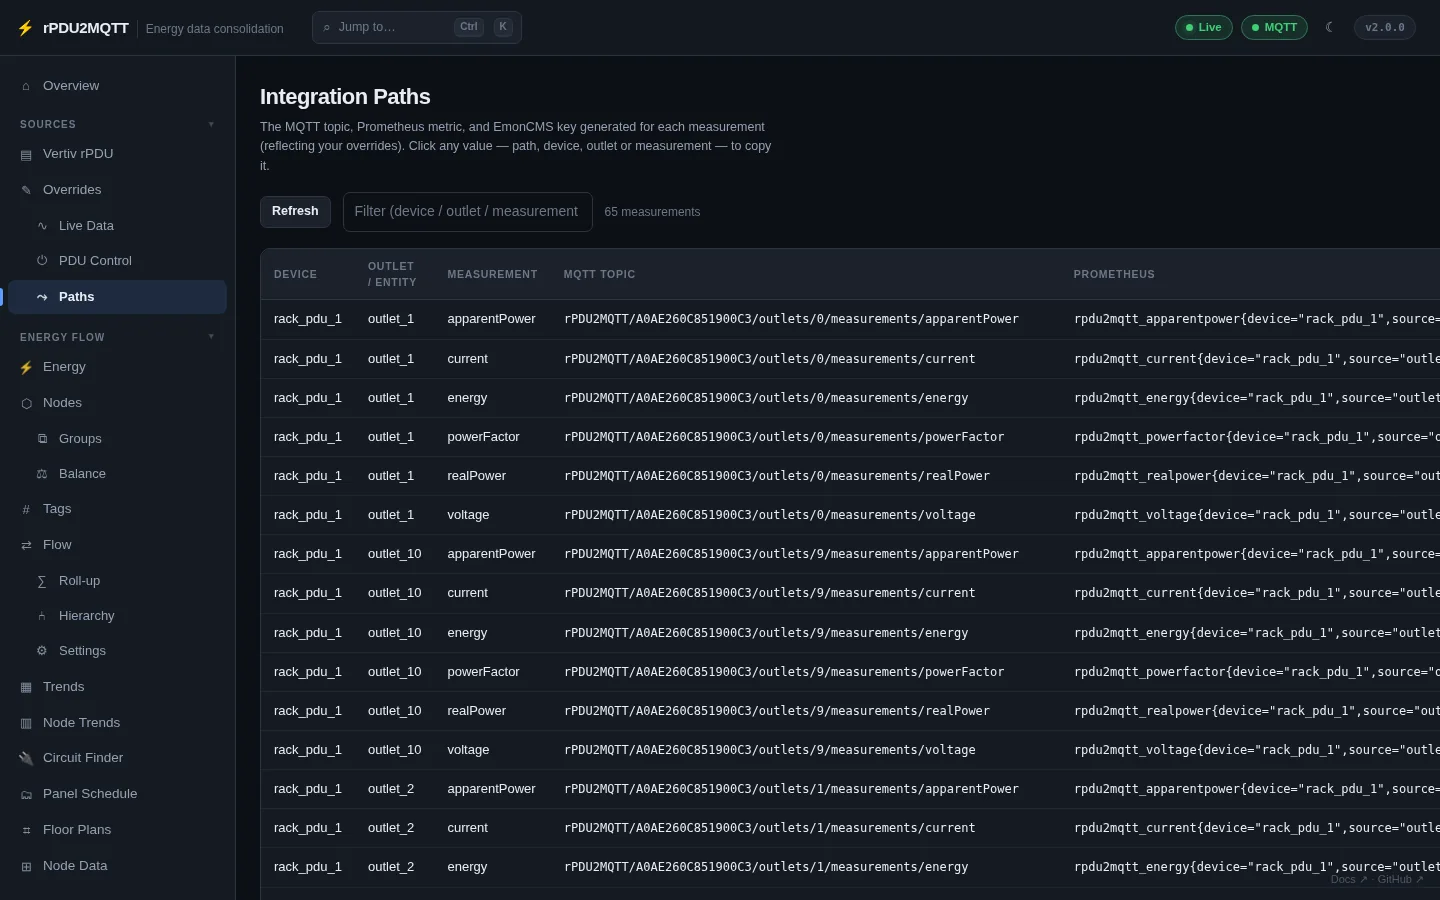1440x900 pixels.
Task: Click the Node Trends icon
Action: [x=26, y=723]
